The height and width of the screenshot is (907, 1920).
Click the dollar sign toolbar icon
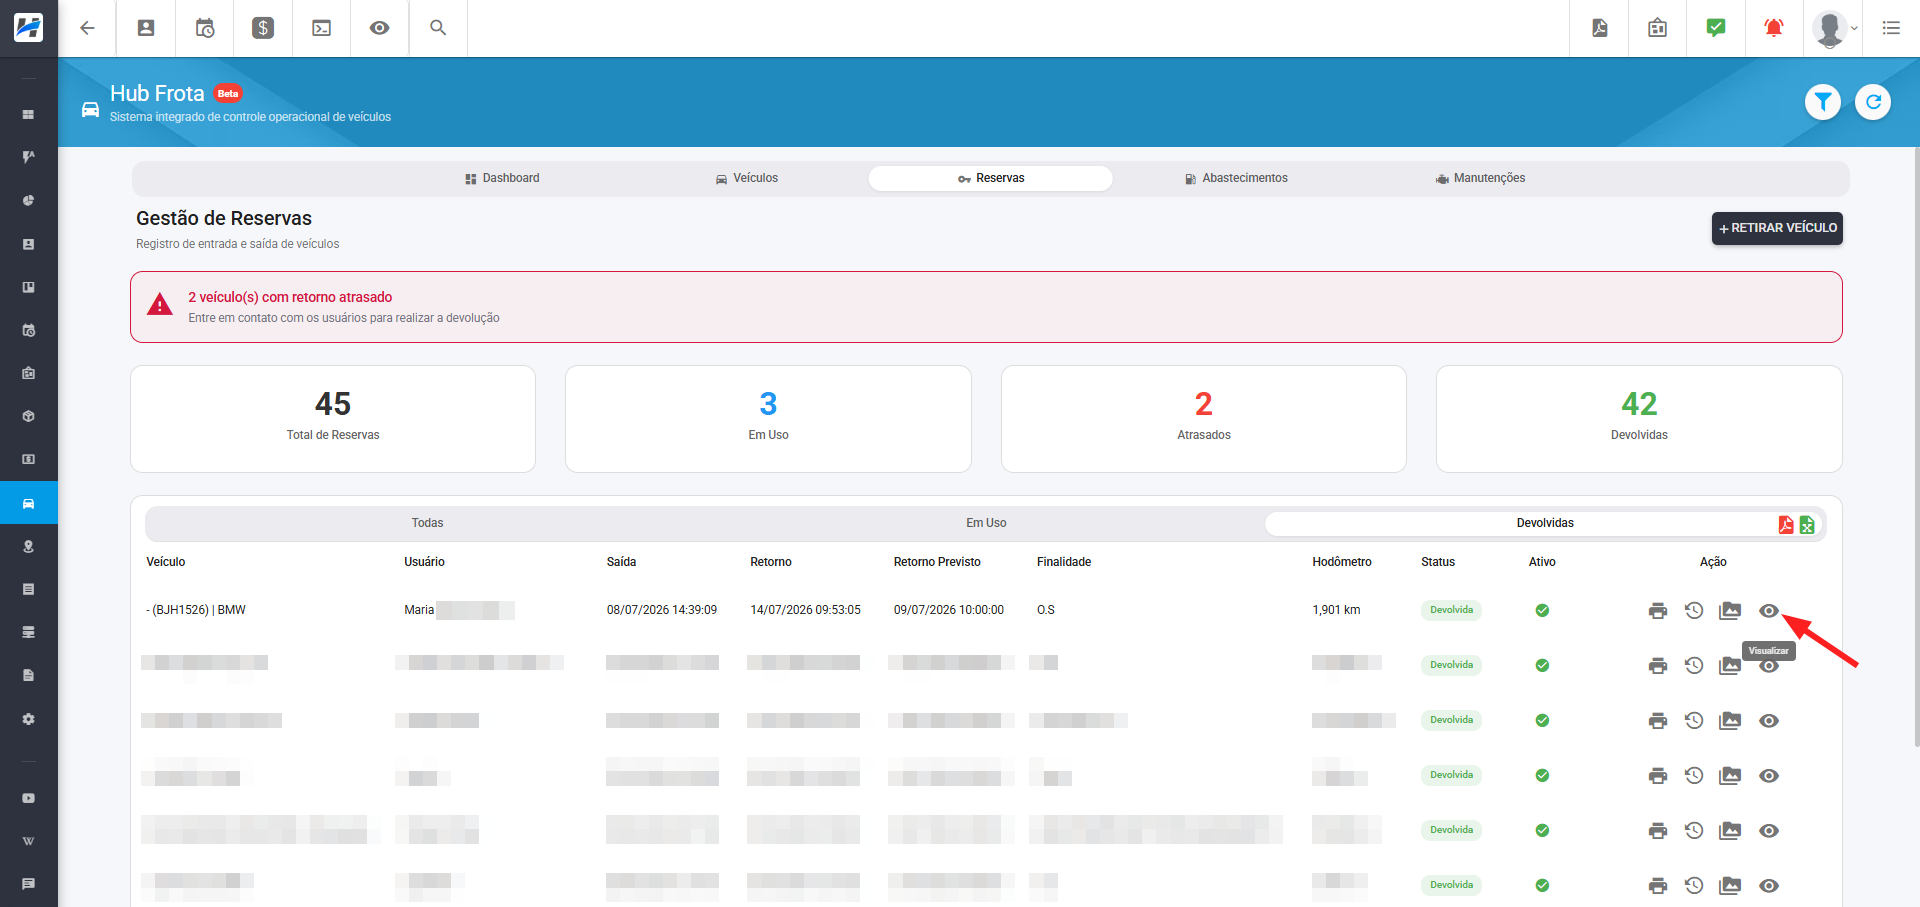coord(263,28)
